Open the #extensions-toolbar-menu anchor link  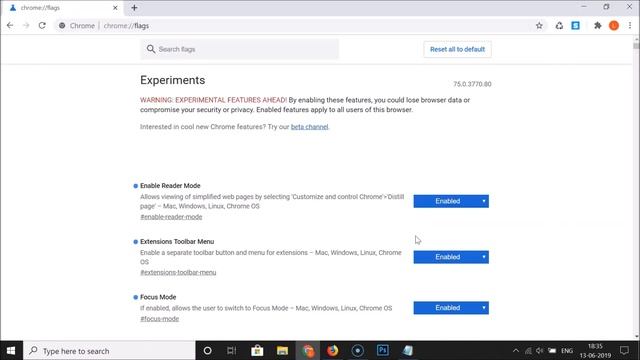178,272
